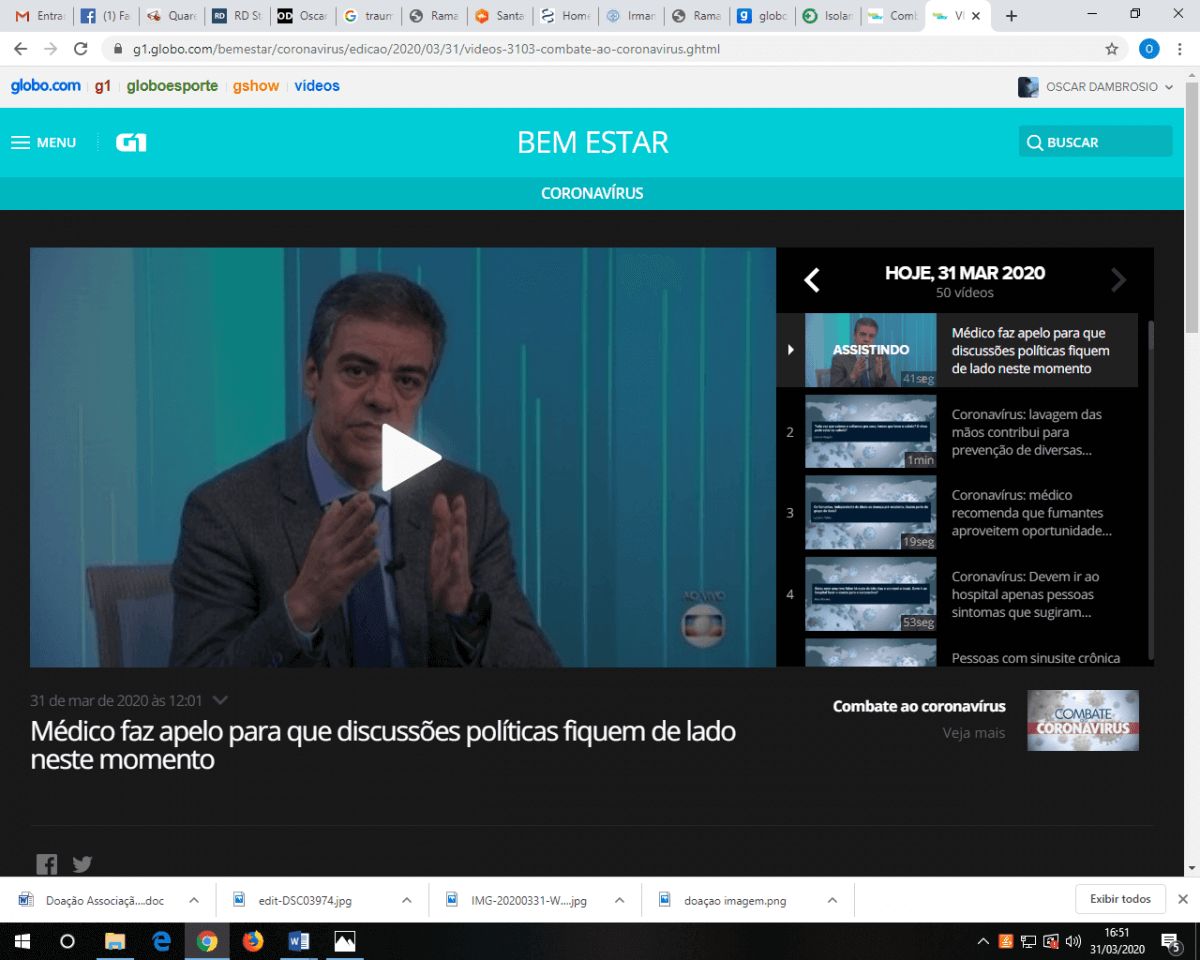Screen dimensions: 1200x960
Task: Open Firefox from taskbar
Action: [x=253, y=941]
